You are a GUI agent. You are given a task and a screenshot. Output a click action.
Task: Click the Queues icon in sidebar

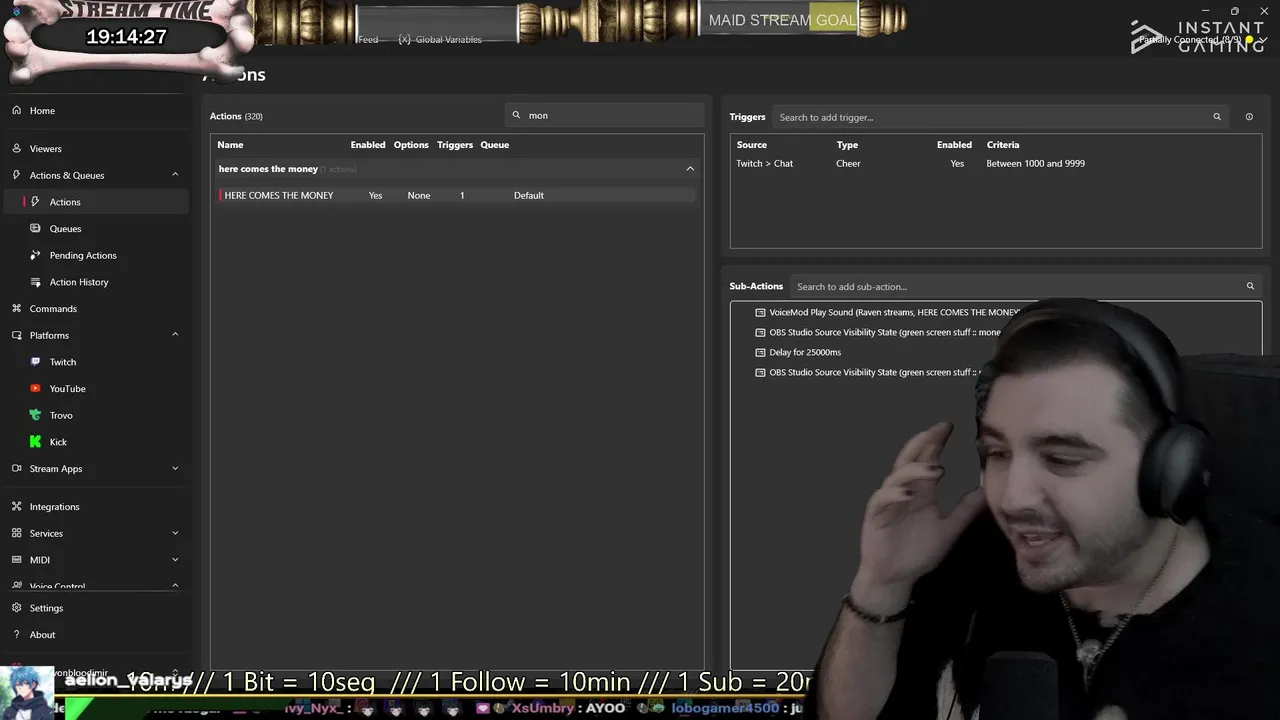[36, 229]
